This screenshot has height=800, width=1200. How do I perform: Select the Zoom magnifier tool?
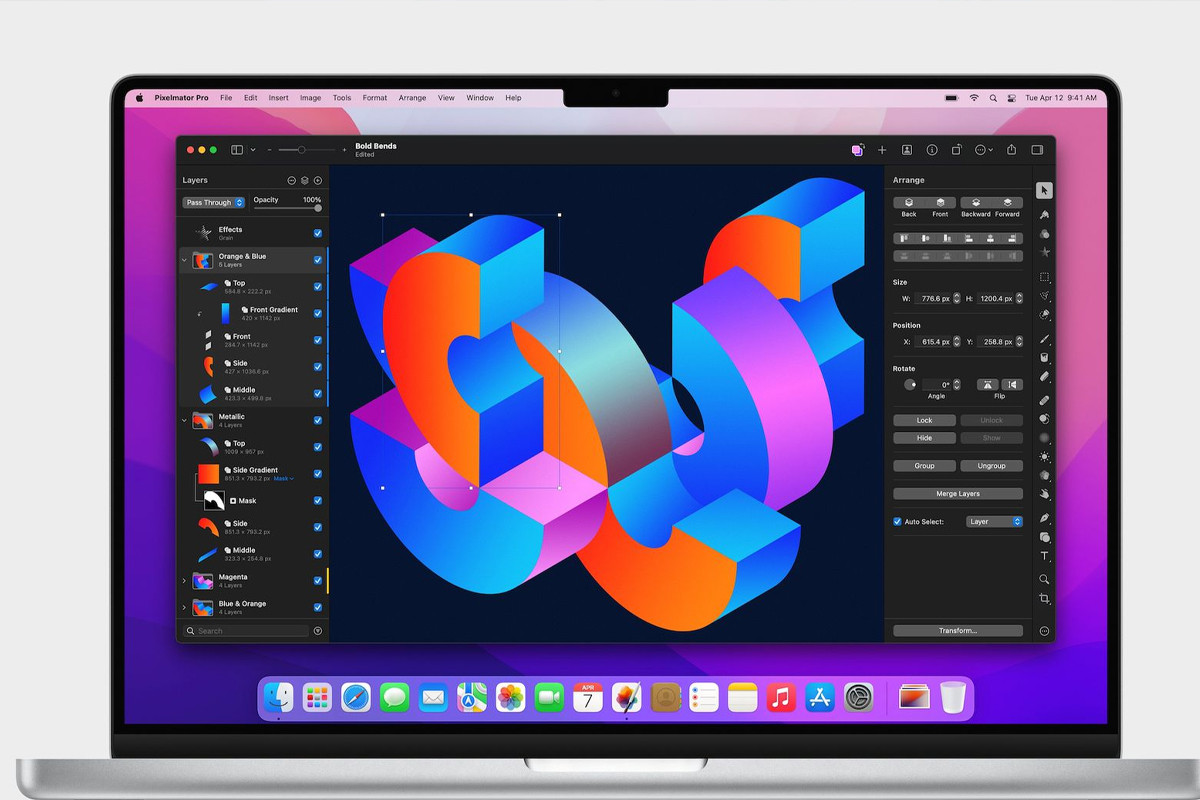point(1044,579)
